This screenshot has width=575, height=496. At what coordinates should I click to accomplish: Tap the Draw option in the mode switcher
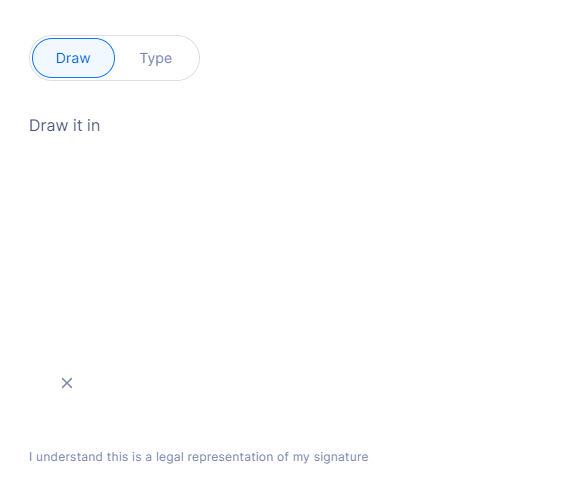point(73,58)
